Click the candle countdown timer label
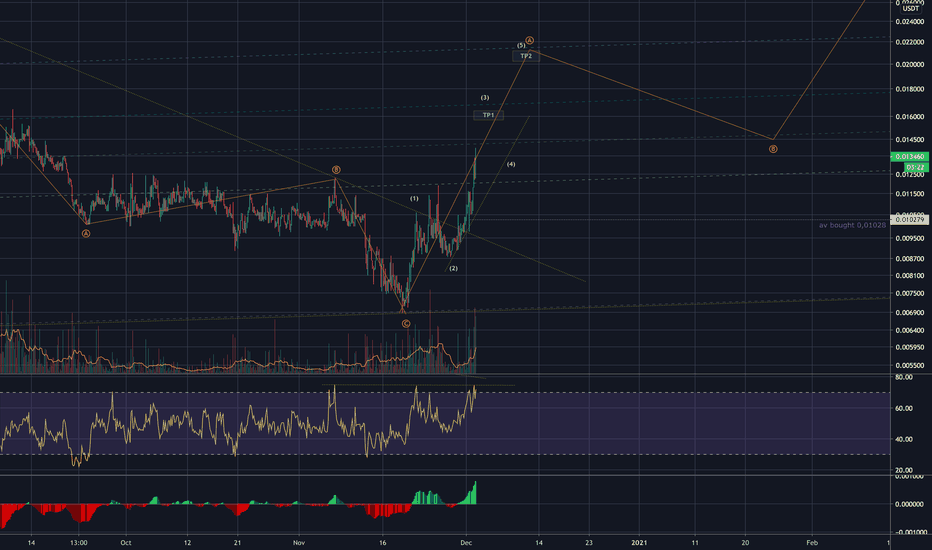Image resolution: width=932 pixels, height=550 pixels. pos(915,168)
